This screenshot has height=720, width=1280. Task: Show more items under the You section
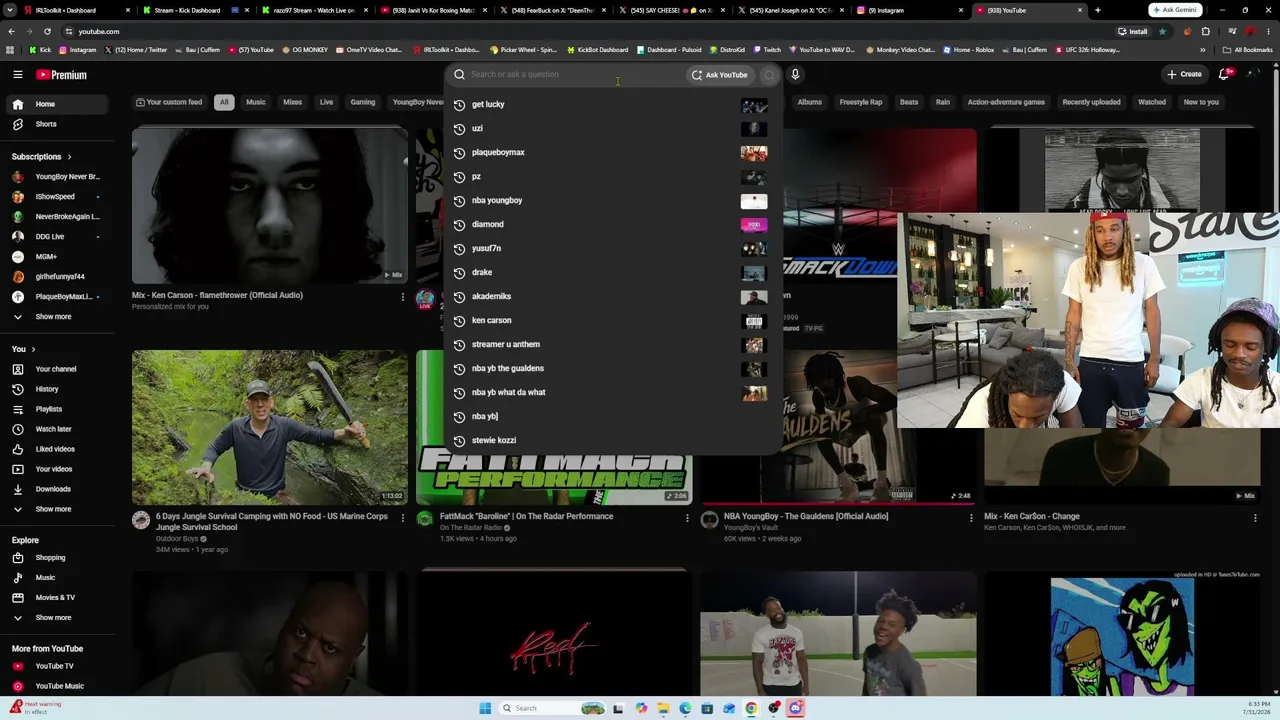(x=57, y=509)
